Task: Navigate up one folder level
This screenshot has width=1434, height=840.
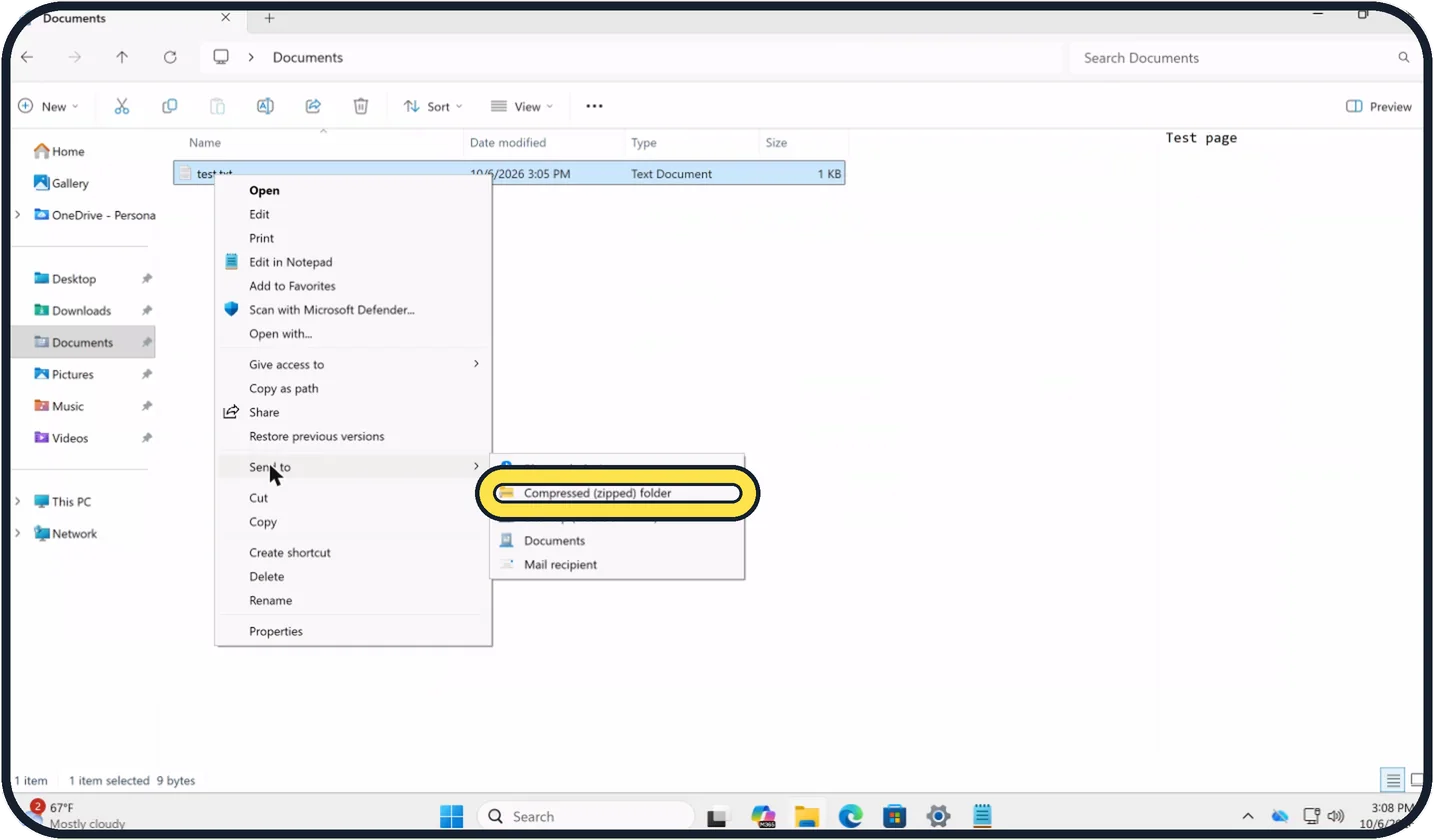Action: coord(122,57)
